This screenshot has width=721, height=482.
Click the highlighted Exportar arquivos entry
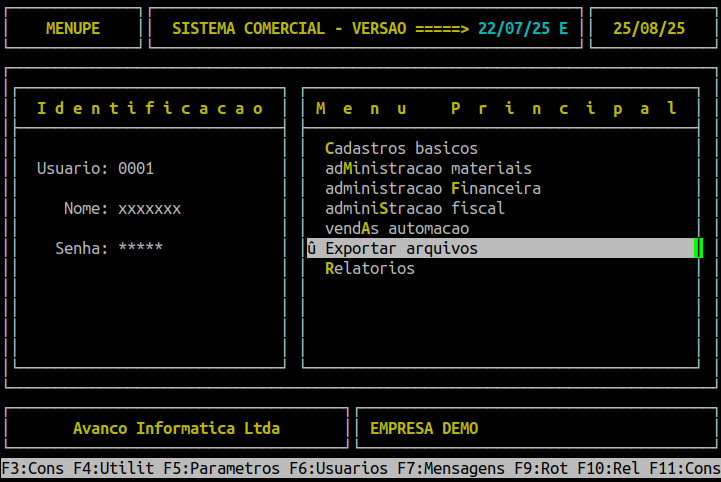504,248
